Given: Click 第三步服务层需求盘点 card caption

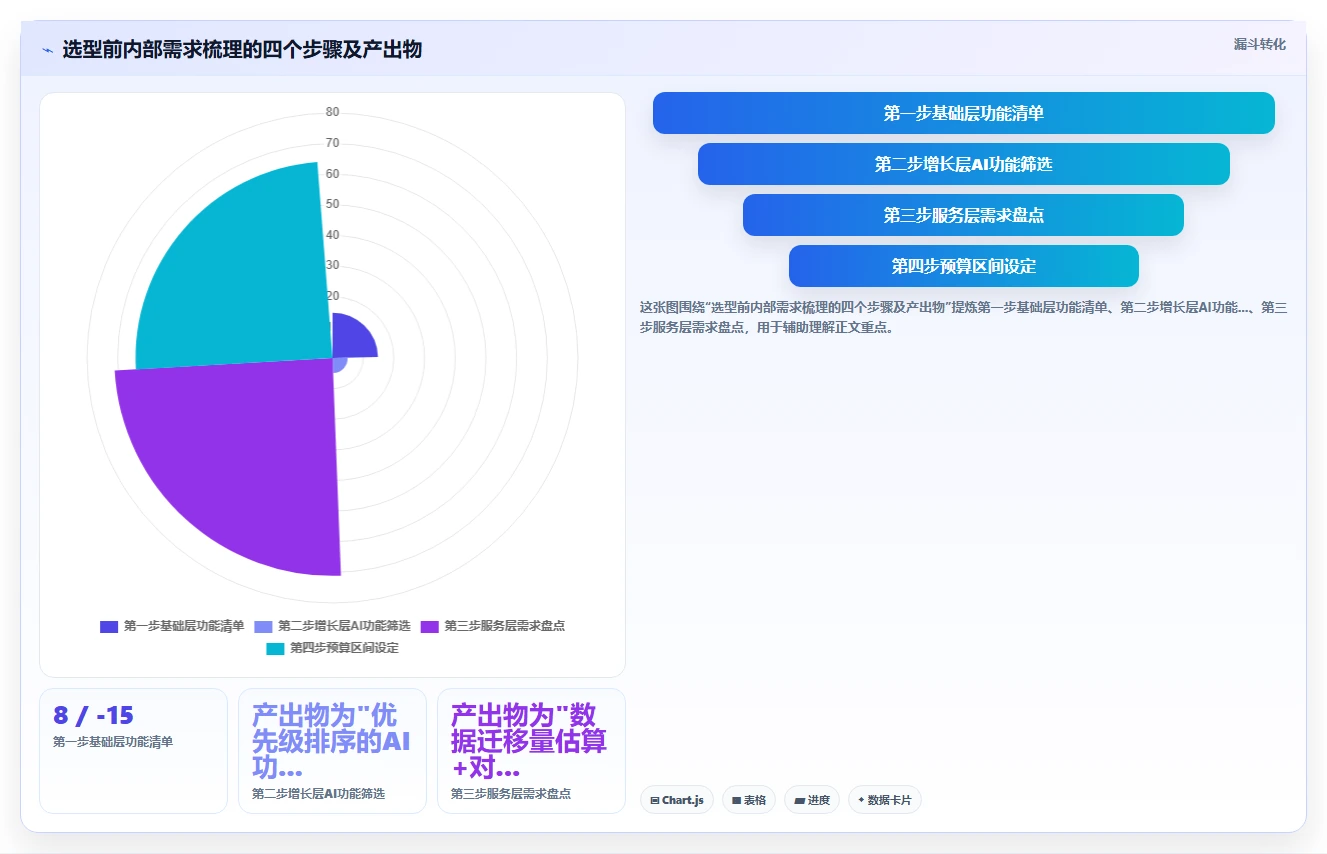Looking at the screenshot, I should [511, 794].
